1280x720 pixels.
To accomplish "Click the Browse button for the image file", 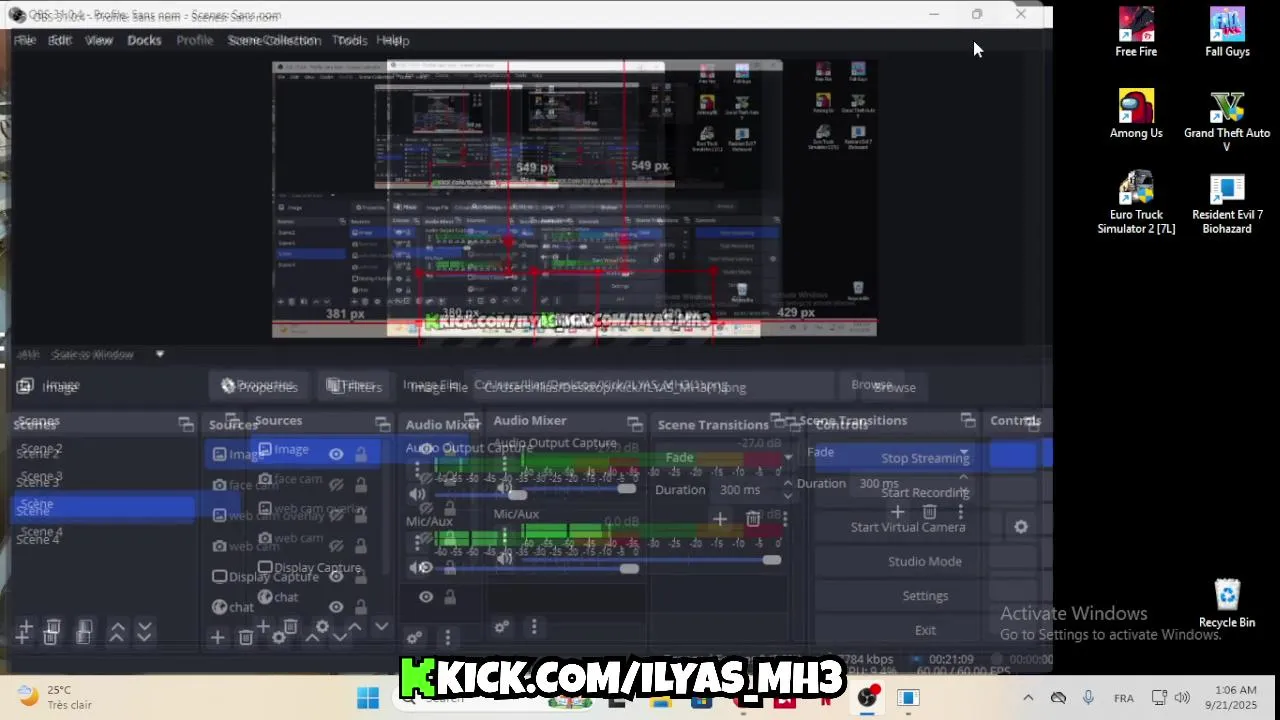I will 884,386.
